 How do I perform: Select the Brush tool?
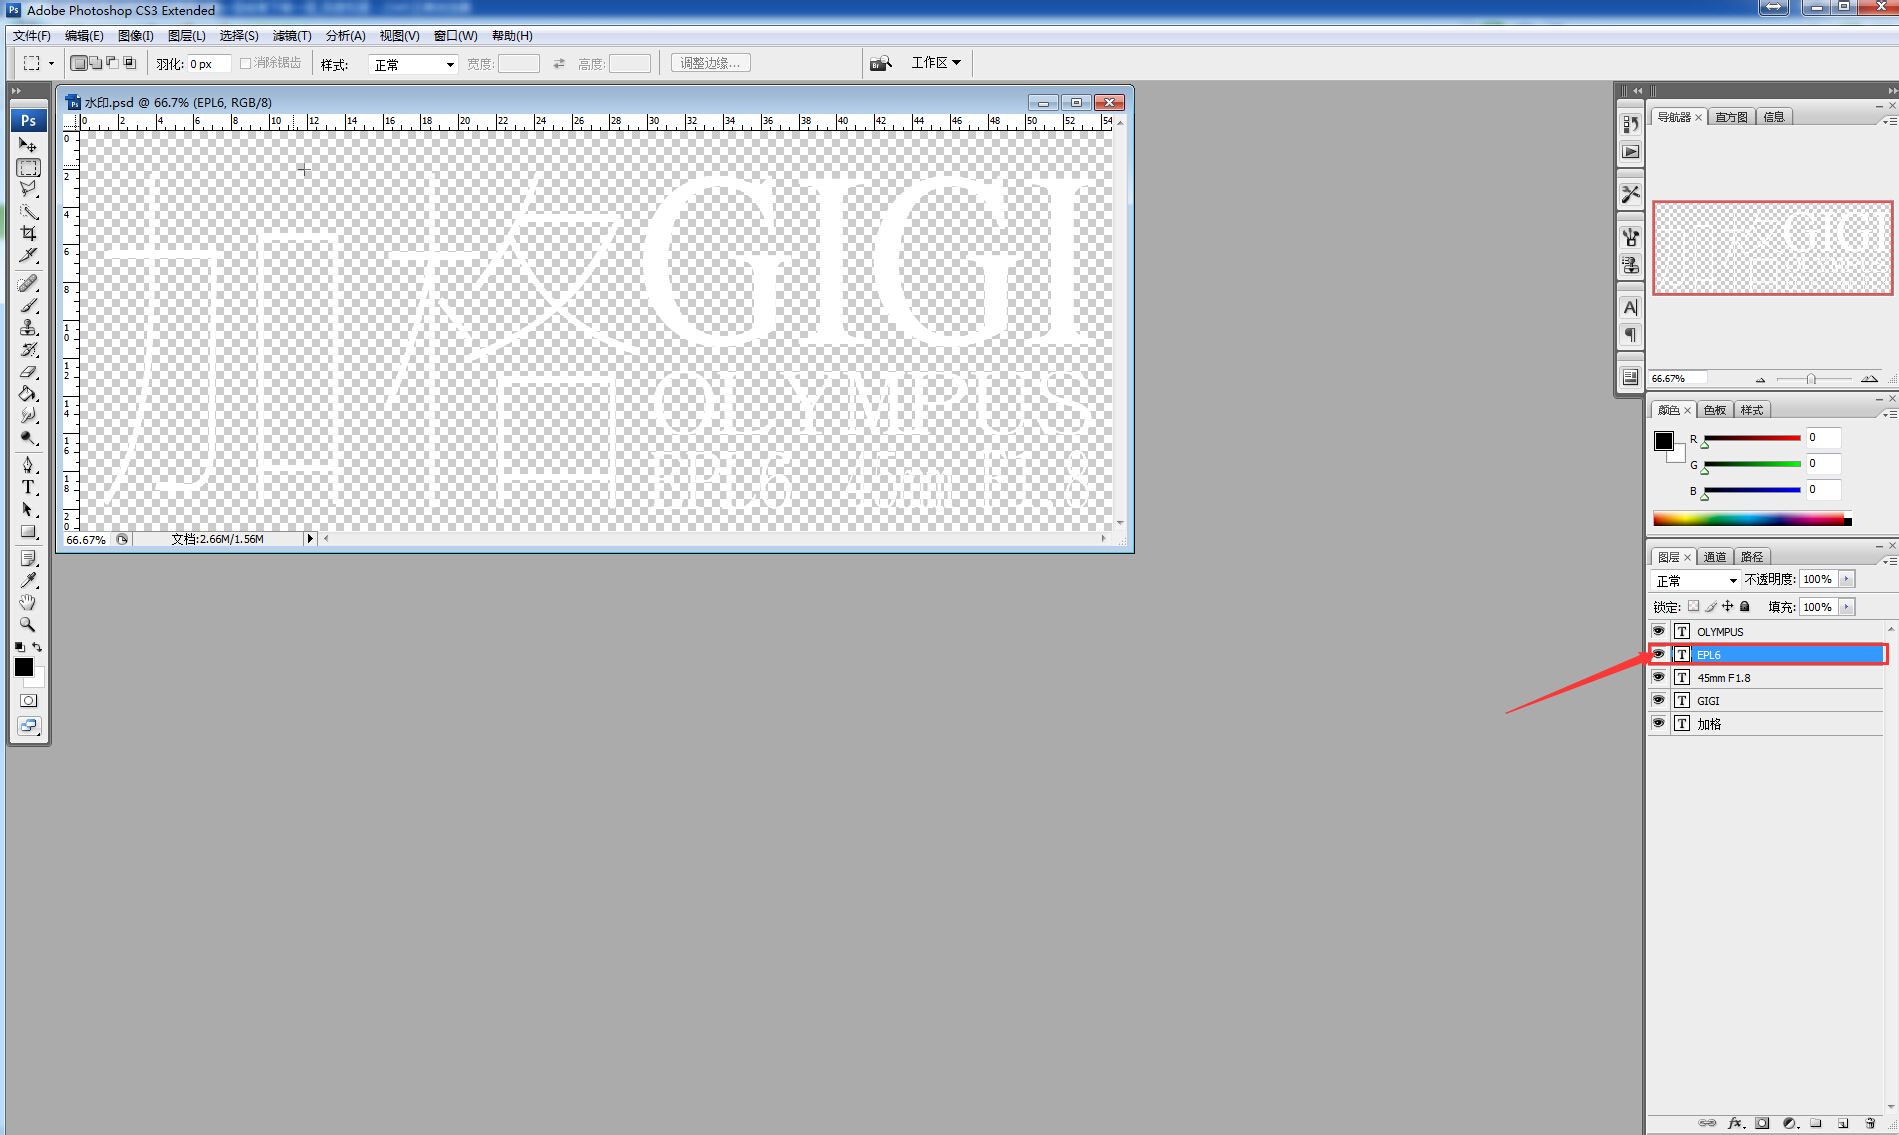28,306
